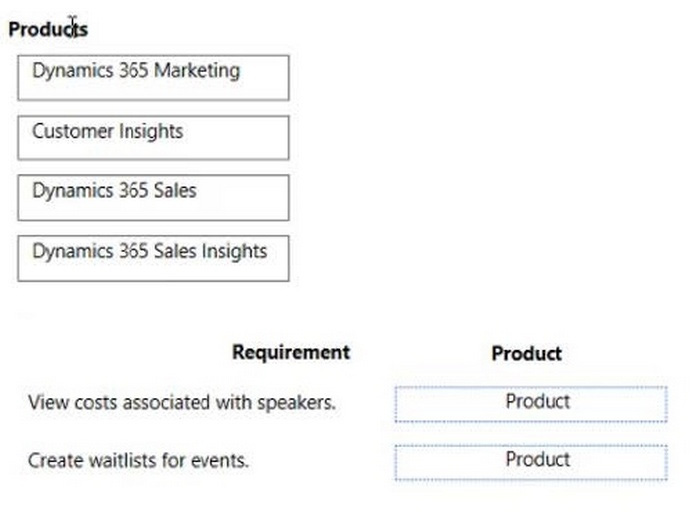Click the Requirement column header
This screenshot has height=513, width=700.
(291, 352)
